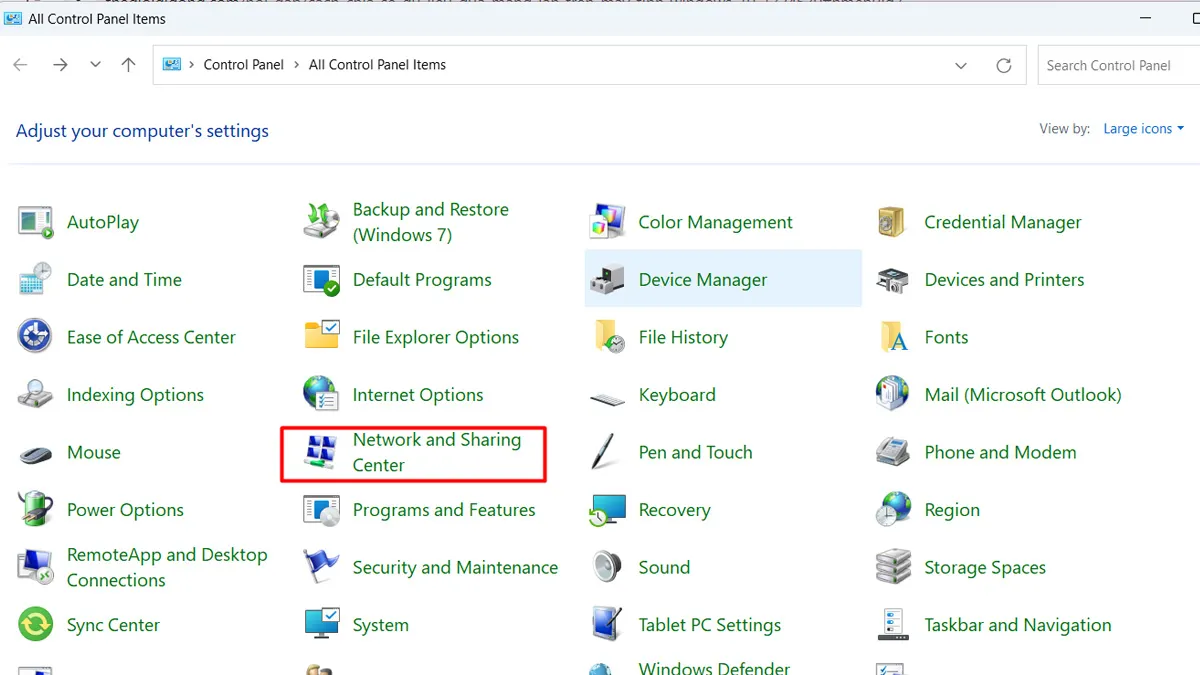Open the Network and Sharing Center

(437, 452)
